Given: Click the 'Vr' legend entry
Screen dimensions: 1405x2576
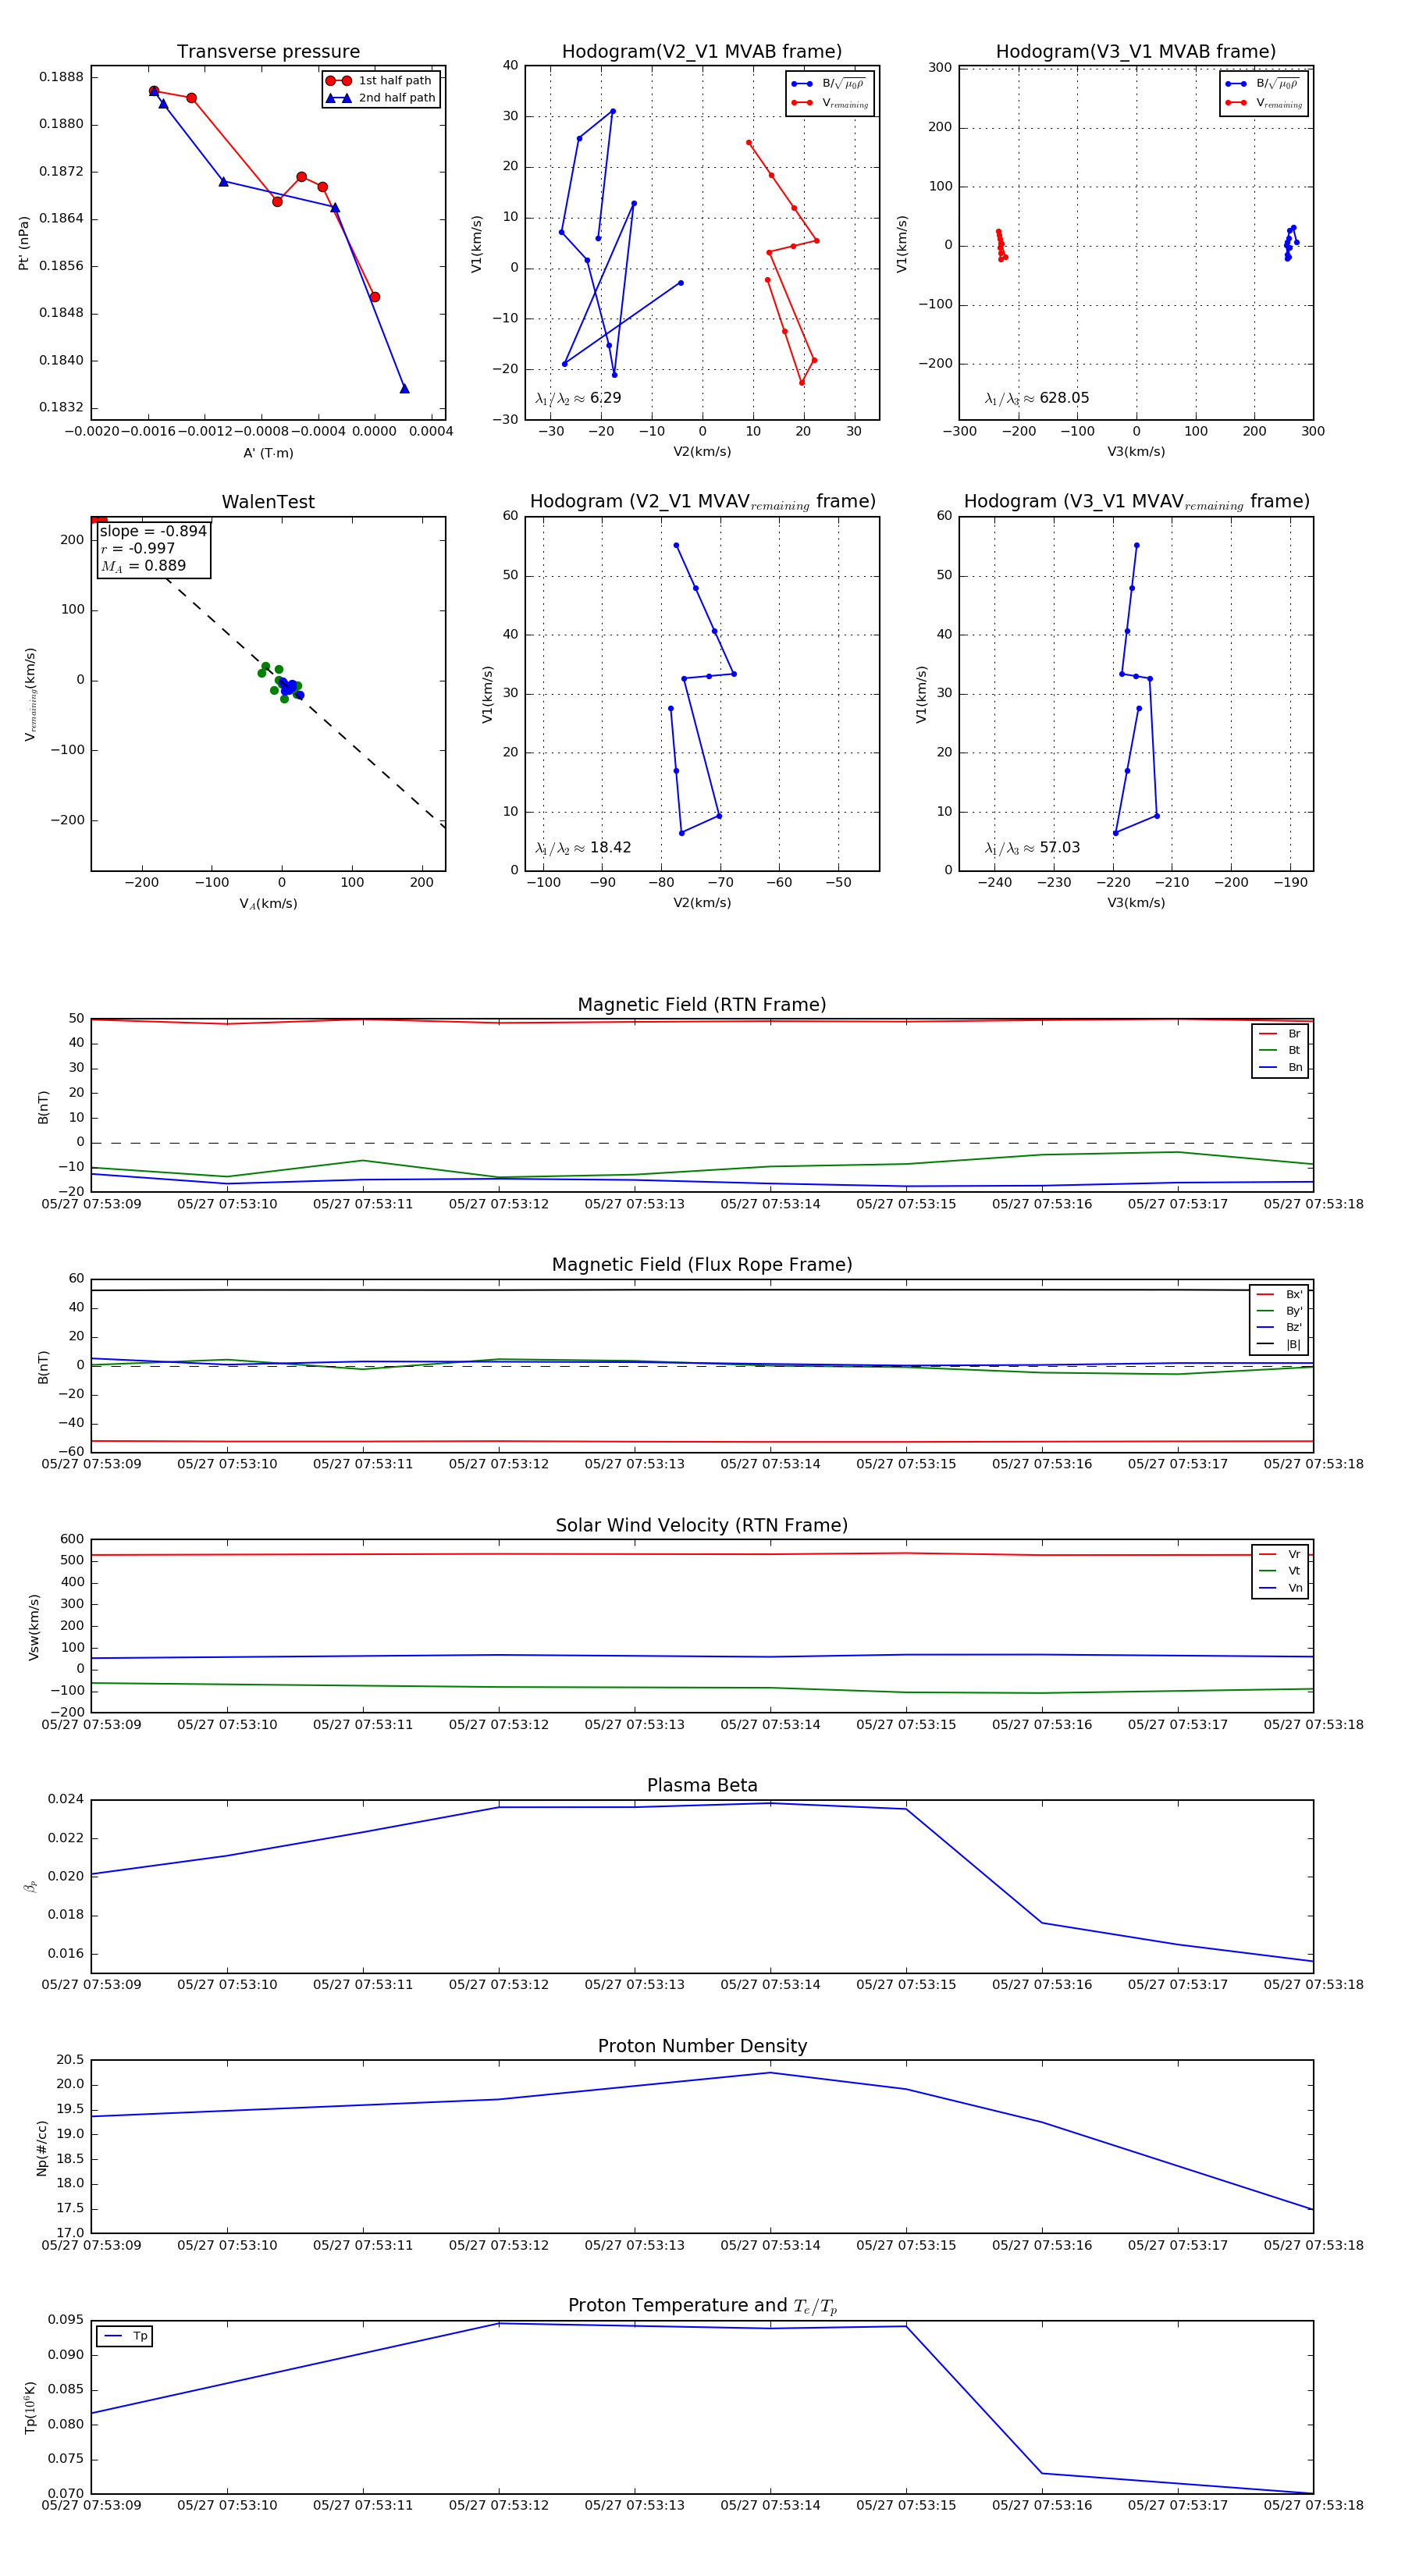Looking at the screenshot, I should (1280, 1554).
